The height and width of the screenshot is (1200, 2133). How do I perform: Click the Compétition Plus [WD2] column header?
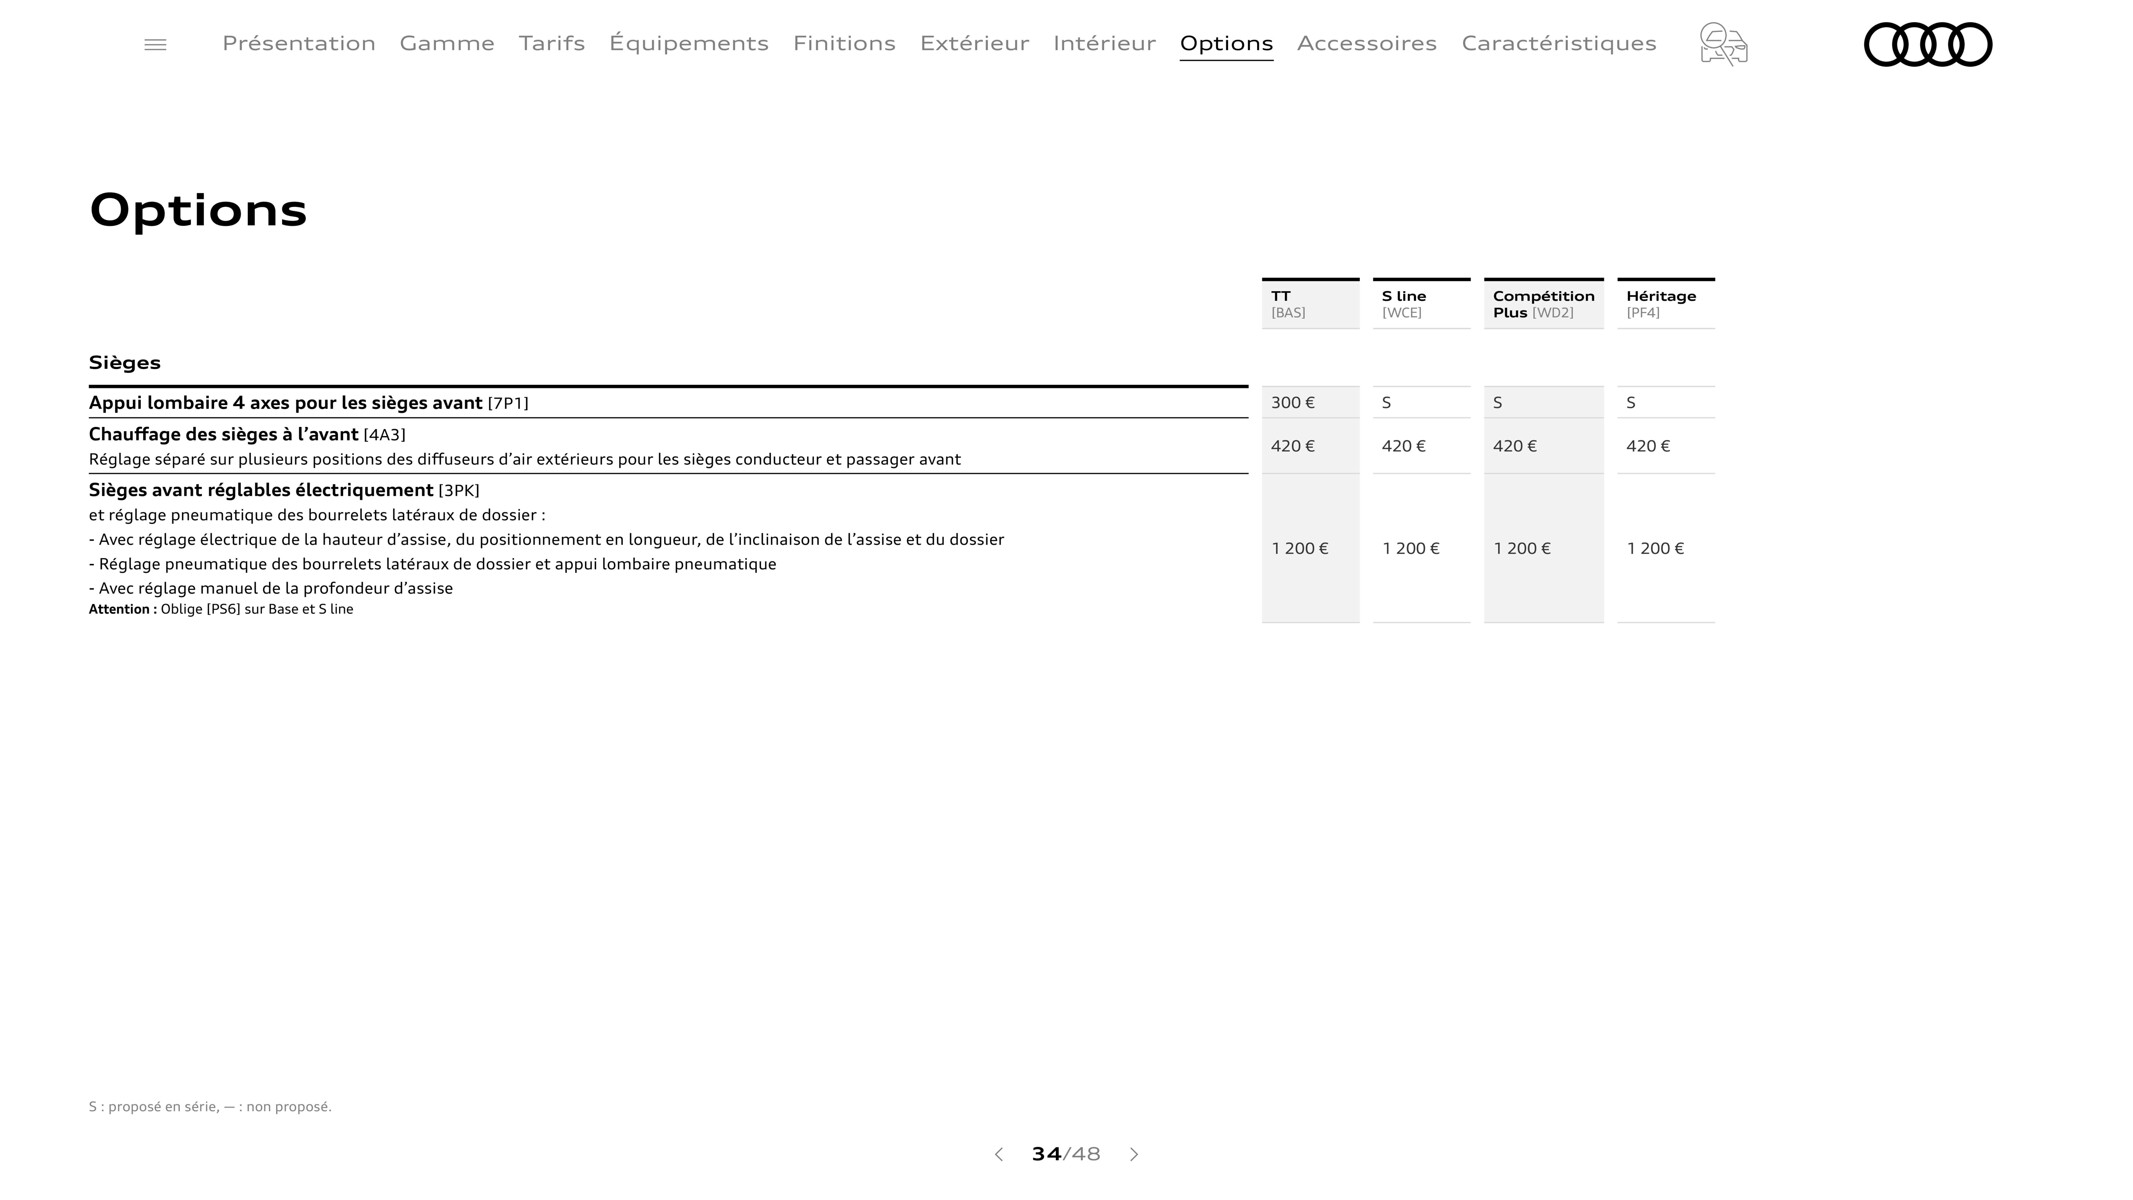point(1543,304)
